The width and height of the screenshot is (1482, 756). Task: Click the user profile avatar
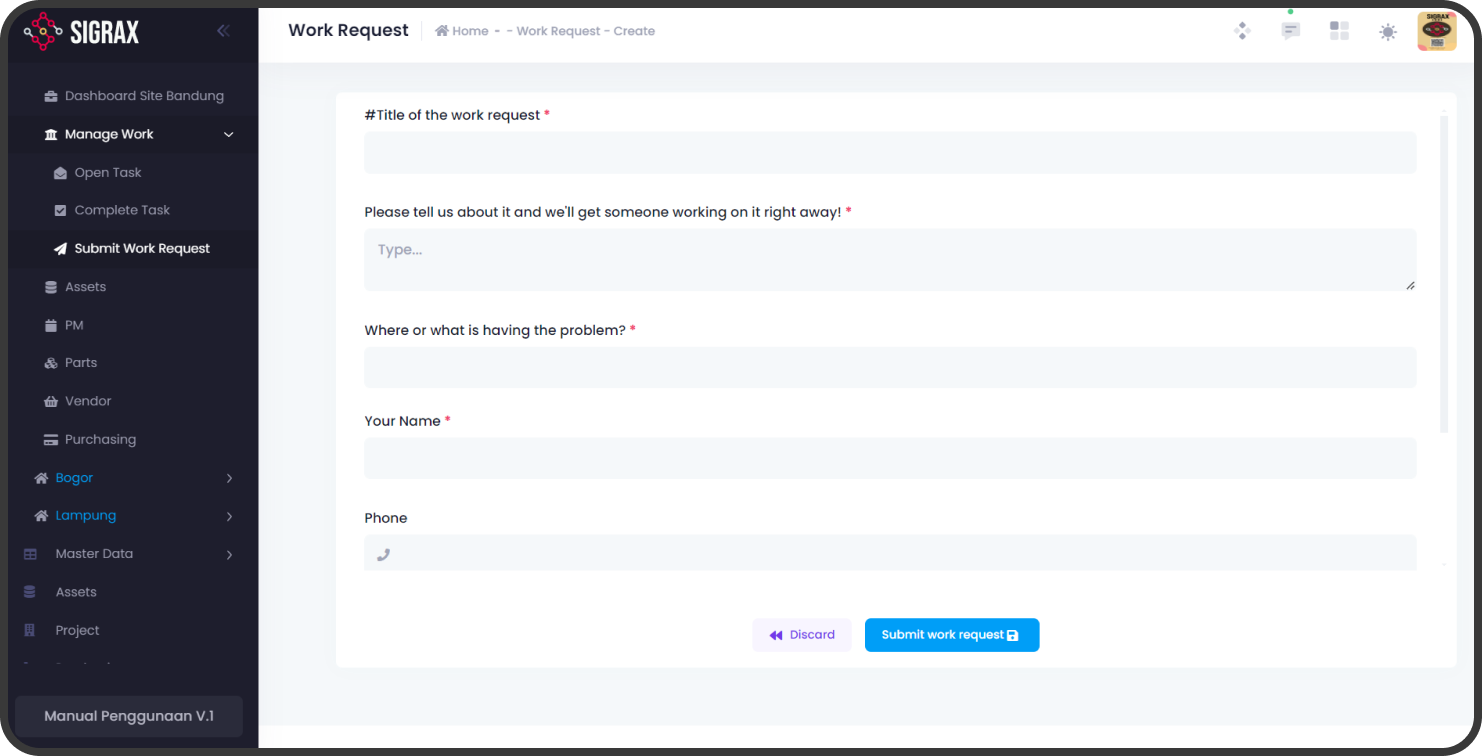click(1436, 31)
